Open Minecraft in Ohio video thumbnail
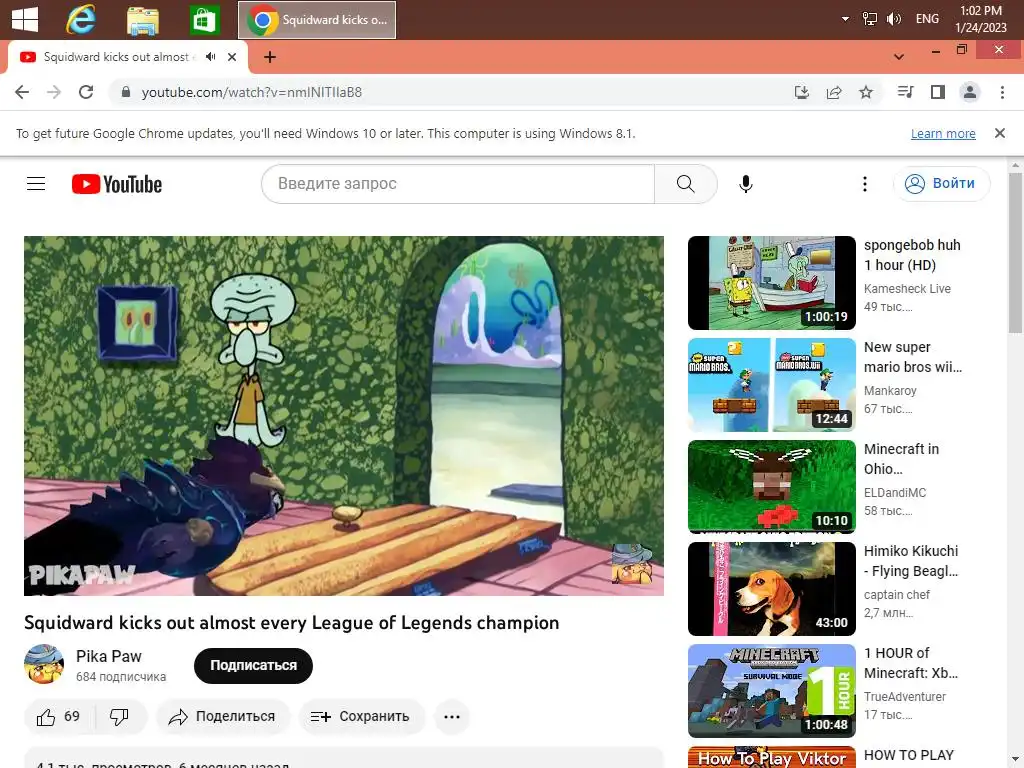The width and height of the screenshot is (1024, 768). click(x=771, y=487)
